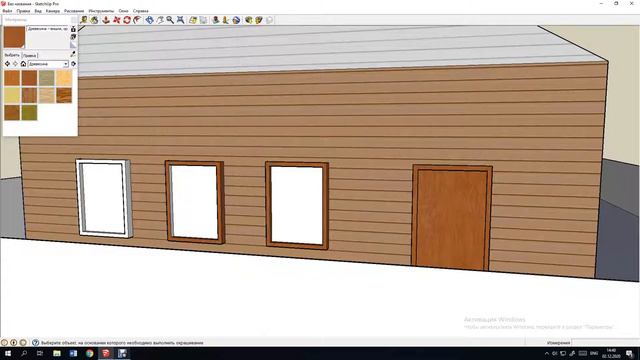Image resolution: width=640 pixels, height=360 pixels.
Task: Select the Move tool with red arrows
Action: [117, 20]
